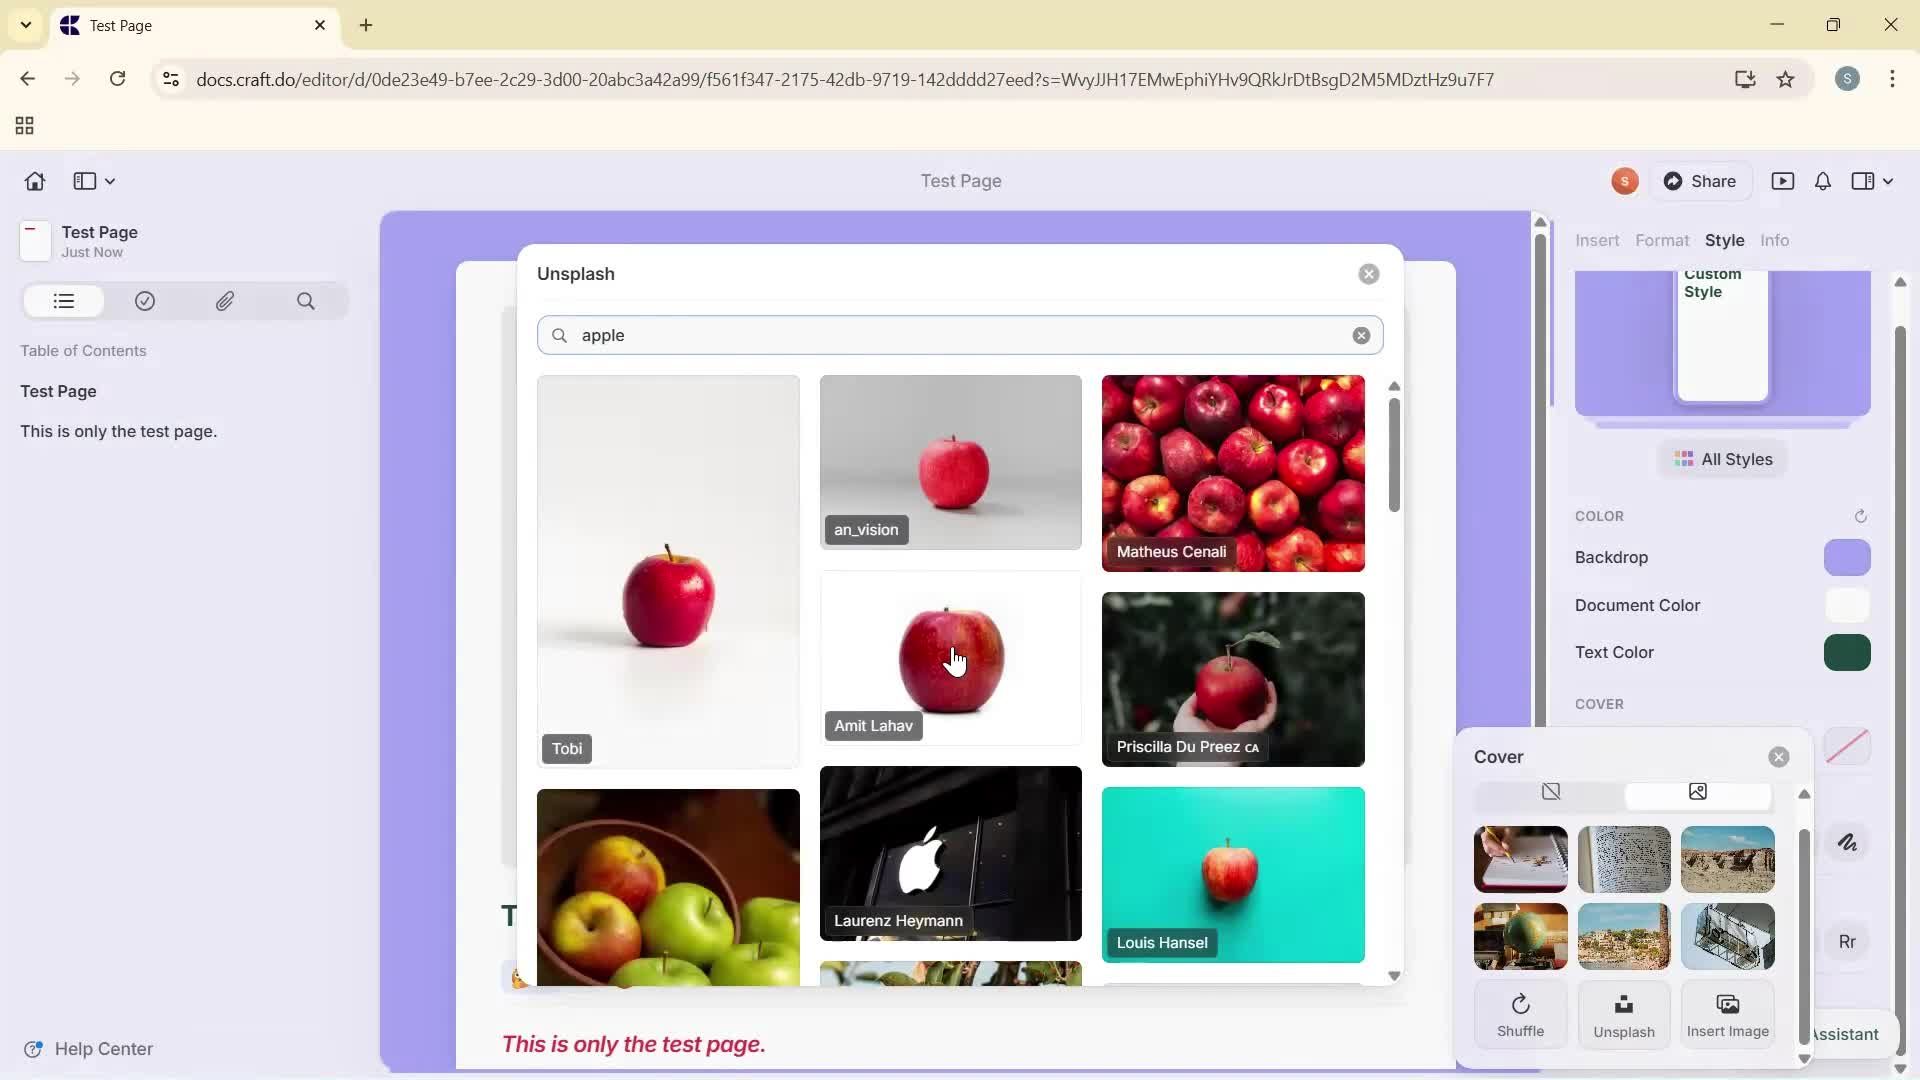This screenshot has width=1920, height=1080.
Task: Open the Help Center link
Action: 103,1048
